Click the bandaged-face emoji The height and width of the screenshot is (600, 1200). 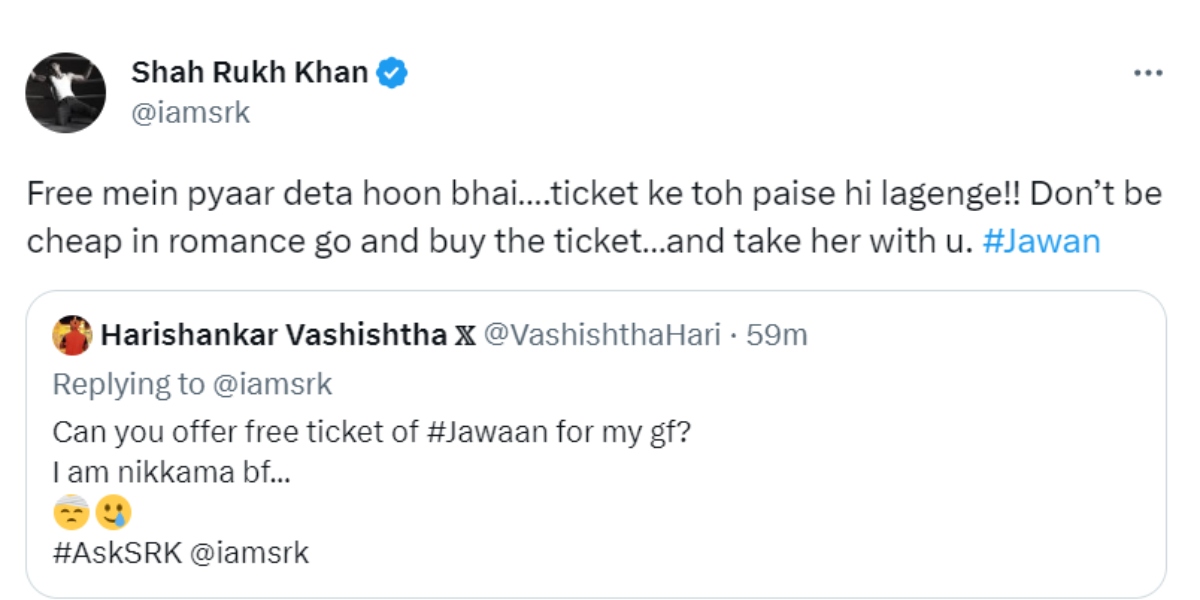[x=71, y=513]
